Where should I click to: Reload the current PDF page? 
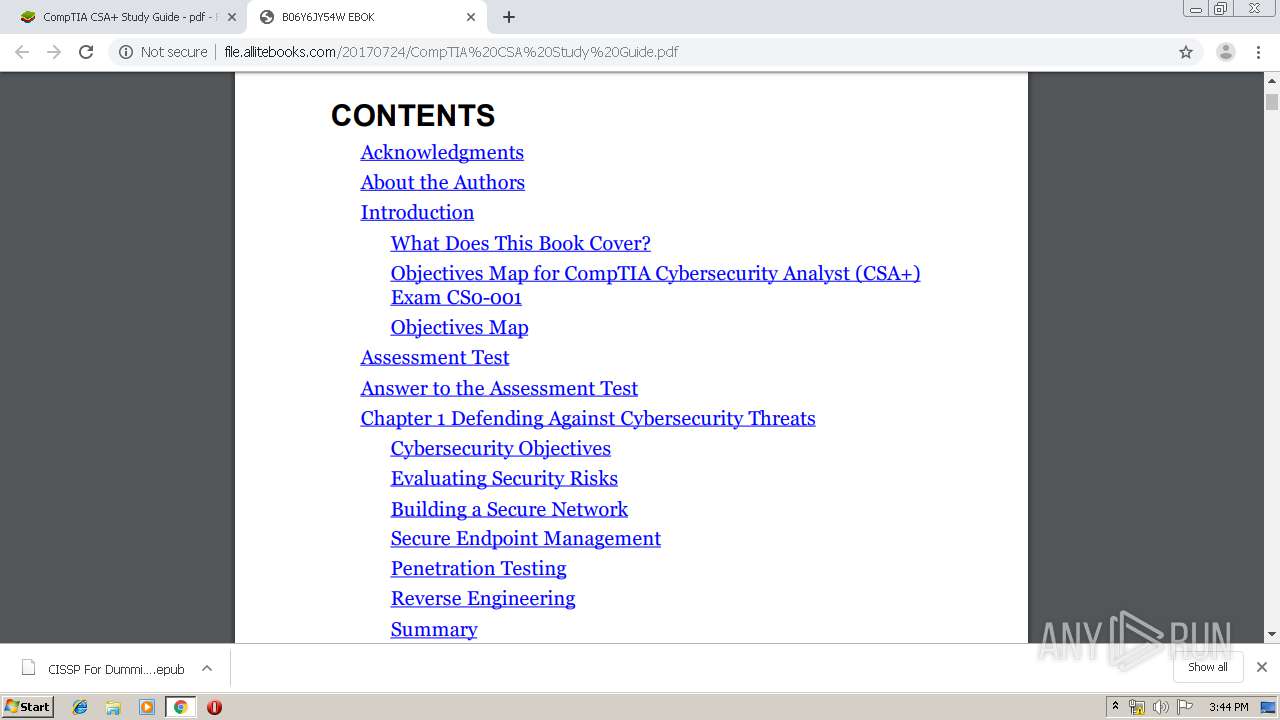pyautogui.click(x=86, y=52)
